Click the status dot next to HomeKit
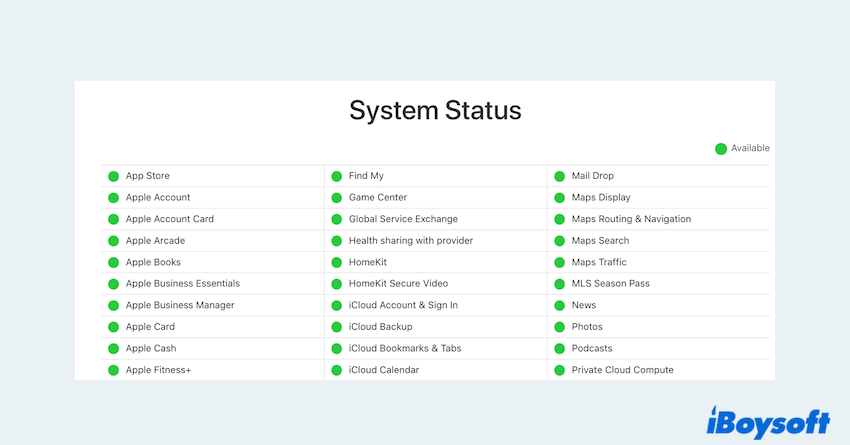Screen dimensions: 850x445 (337, 263)
